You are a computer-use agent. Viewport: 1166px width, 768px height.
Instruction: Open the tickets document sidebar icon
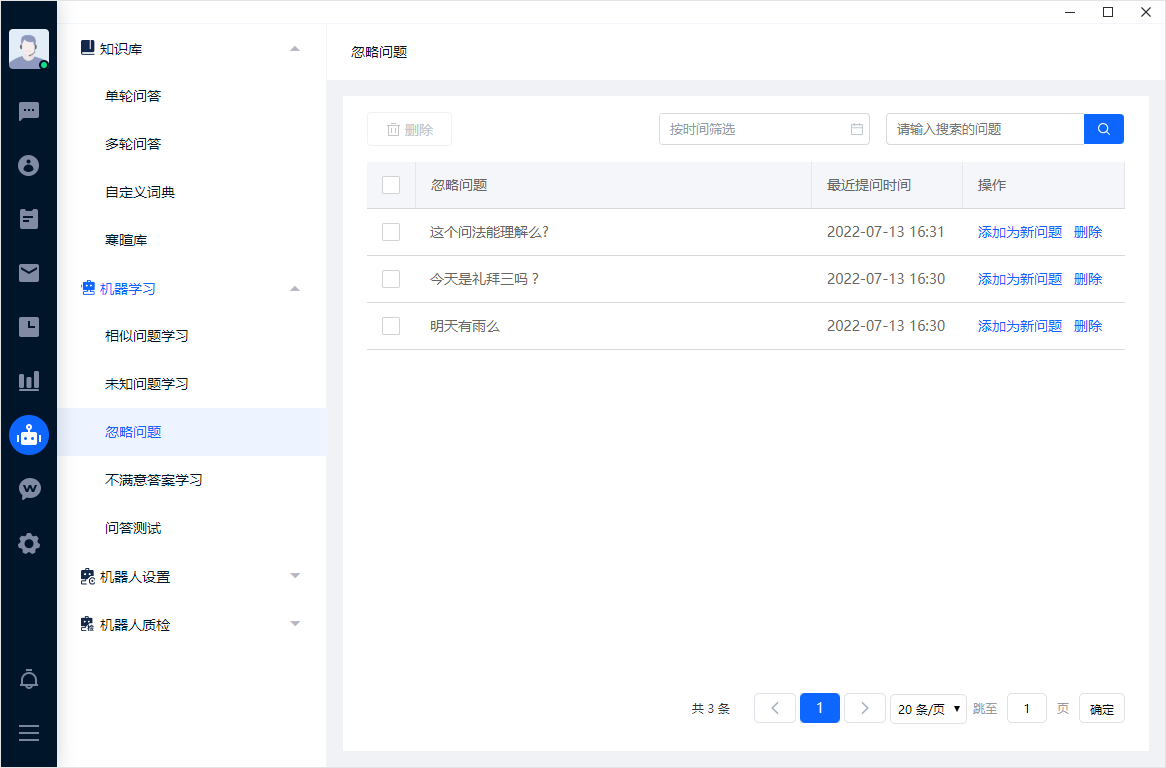click(x=29, y=219)
